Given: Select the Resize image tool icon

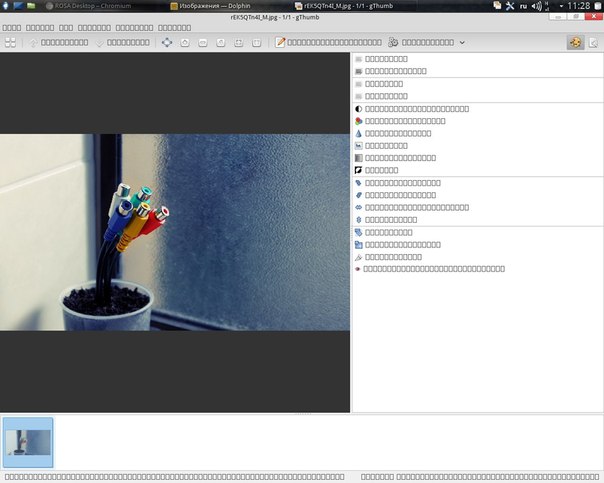Looking at the screenshot, I should tap(398, 245).
